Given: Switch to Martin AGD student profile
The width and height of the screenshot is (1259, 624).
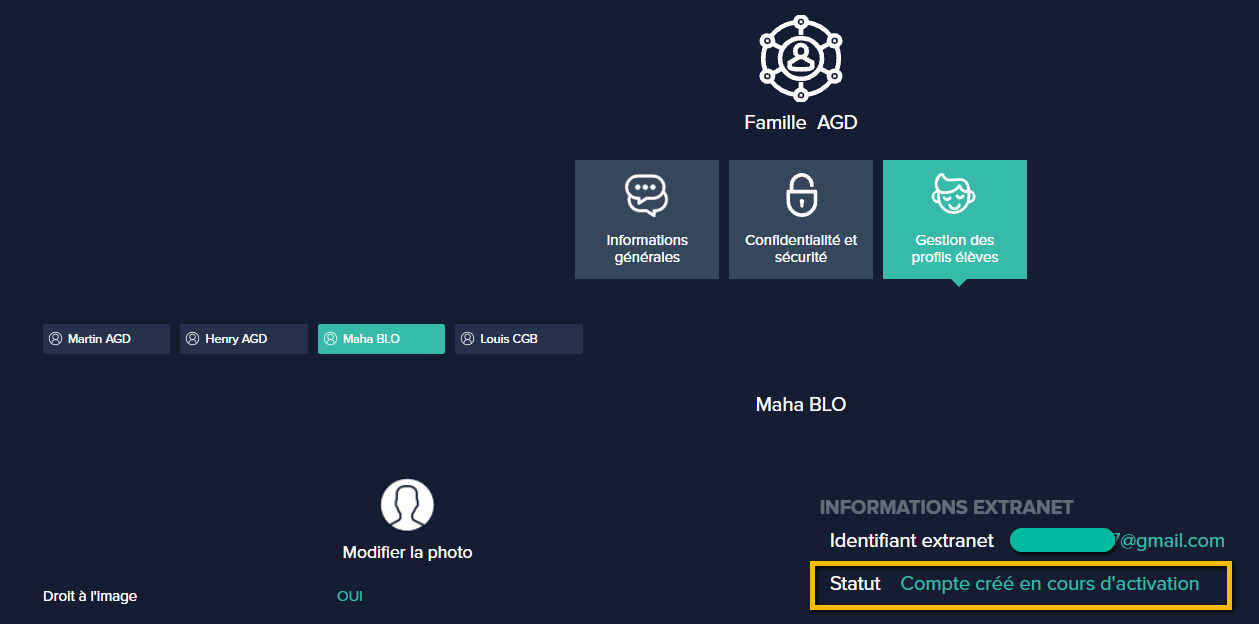Looking at the screenshot, I should (106, 339).
